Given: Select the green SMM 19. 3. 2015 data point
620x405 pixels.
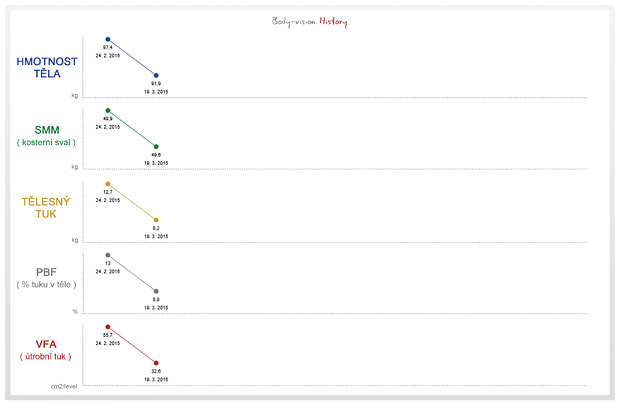Looking at the screenshot, I should (156, 146).
